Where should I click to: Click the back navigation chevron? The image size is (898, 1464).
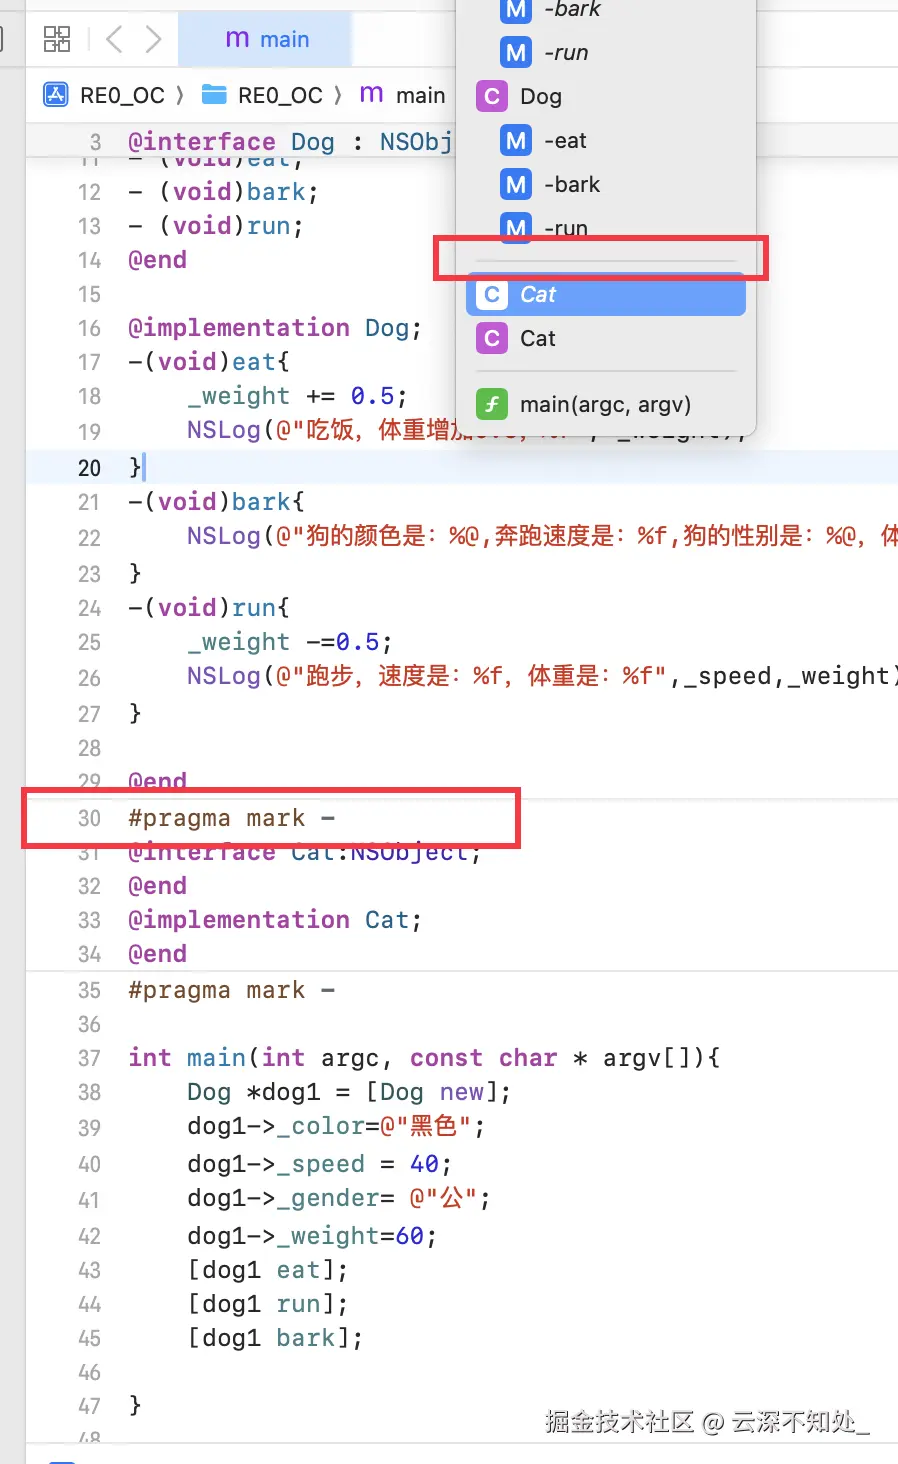click(112, 39)
